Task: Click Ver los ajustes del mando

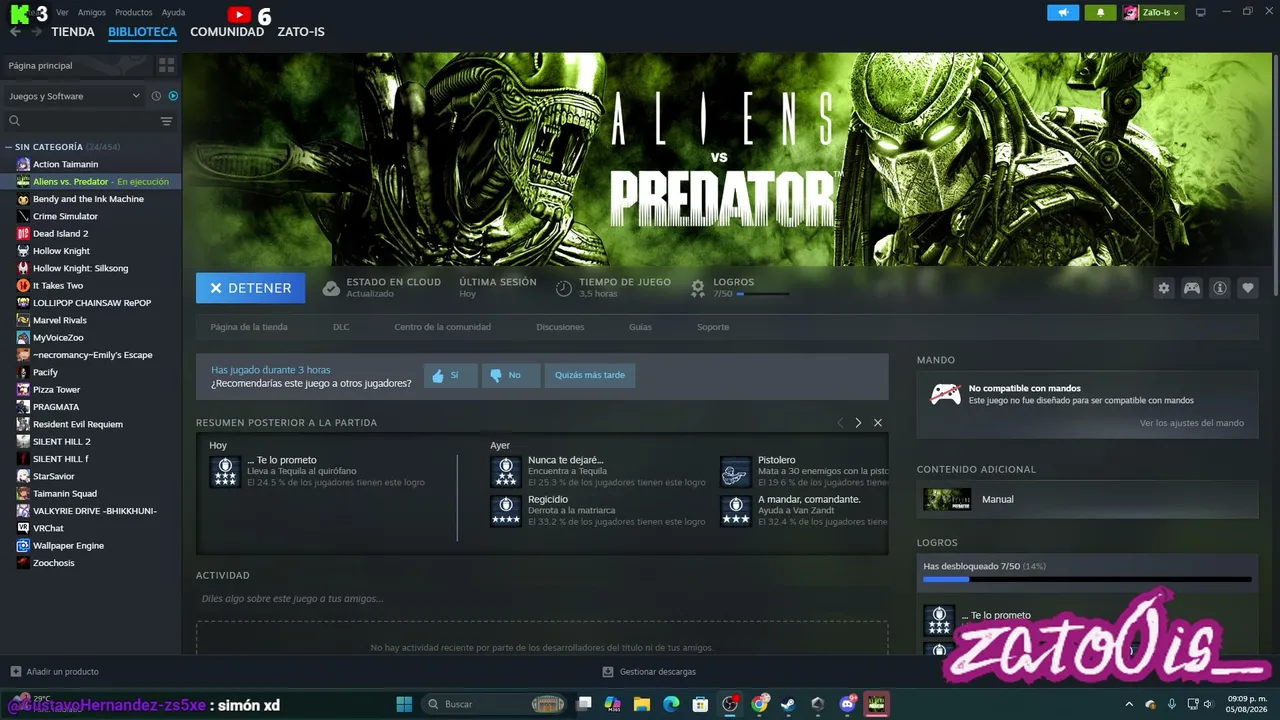Action: point(1192,423)
